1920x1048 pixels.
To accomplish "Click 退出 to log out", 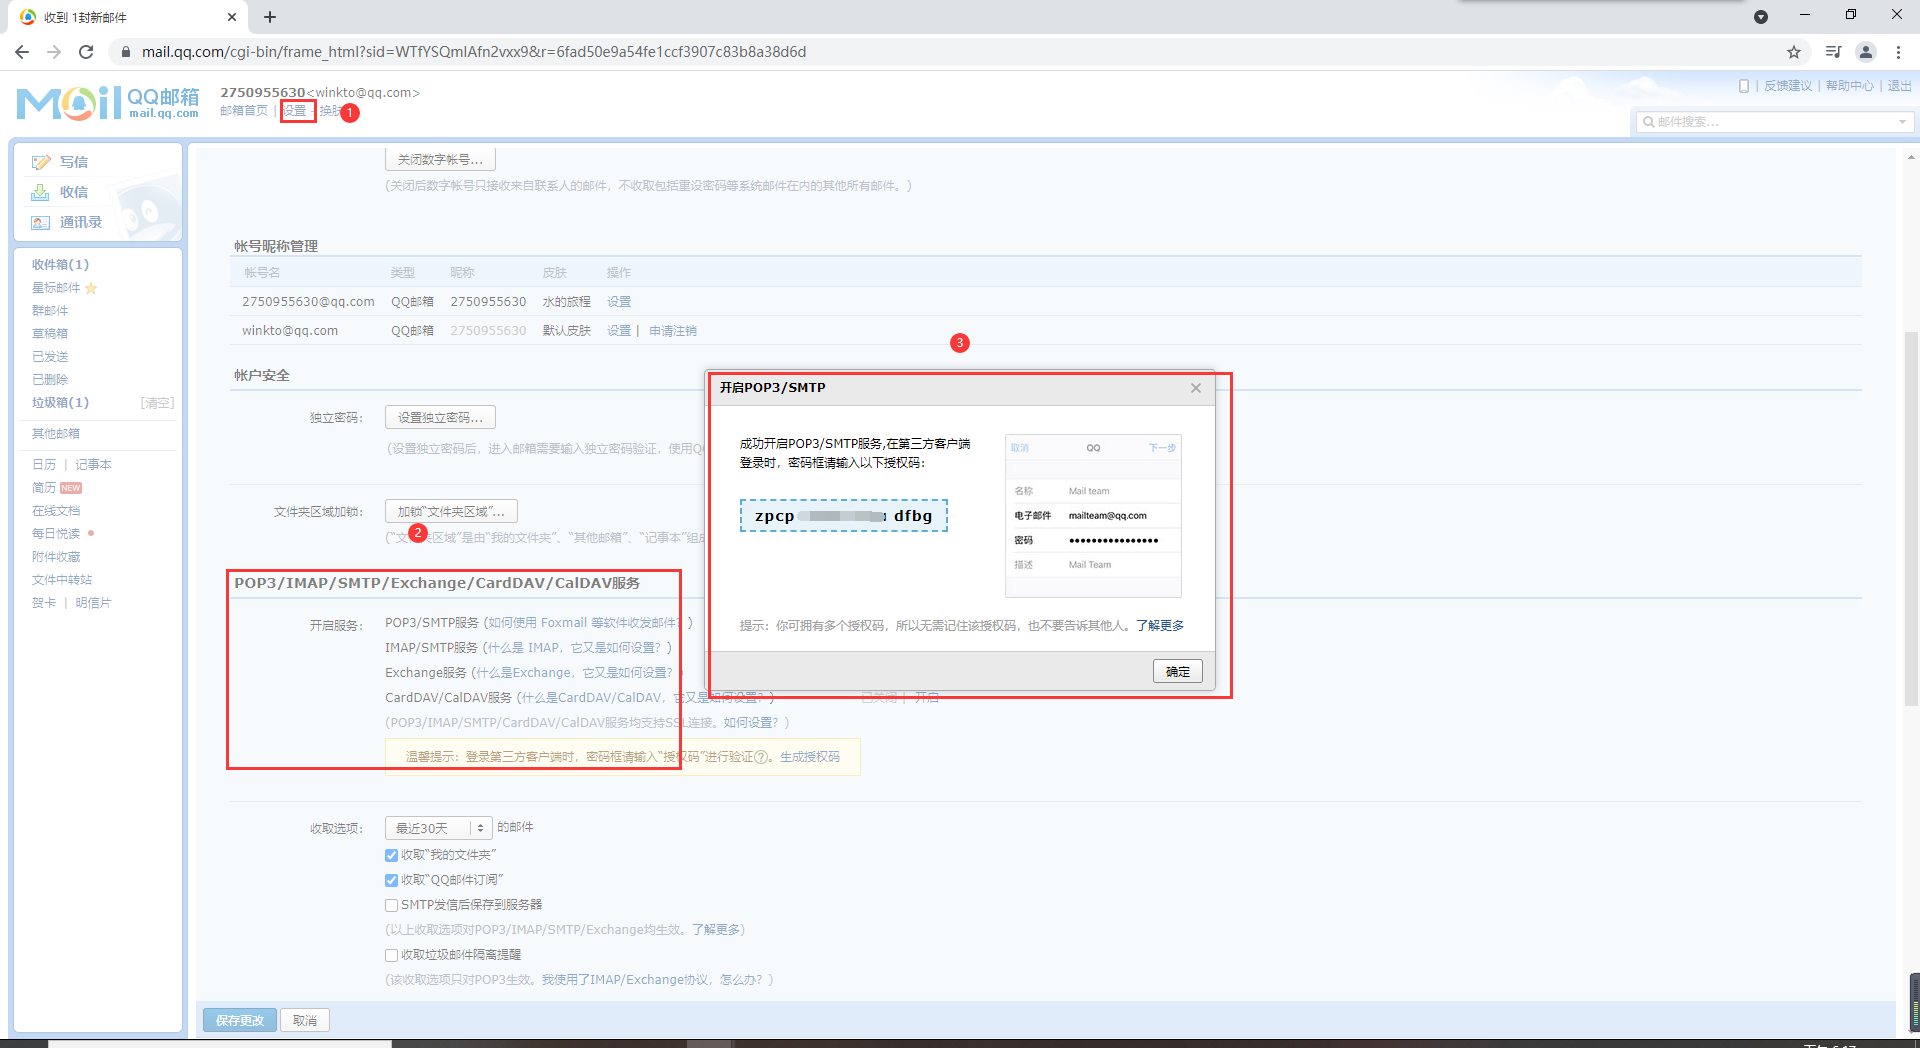I will [x=1899, y=86].
